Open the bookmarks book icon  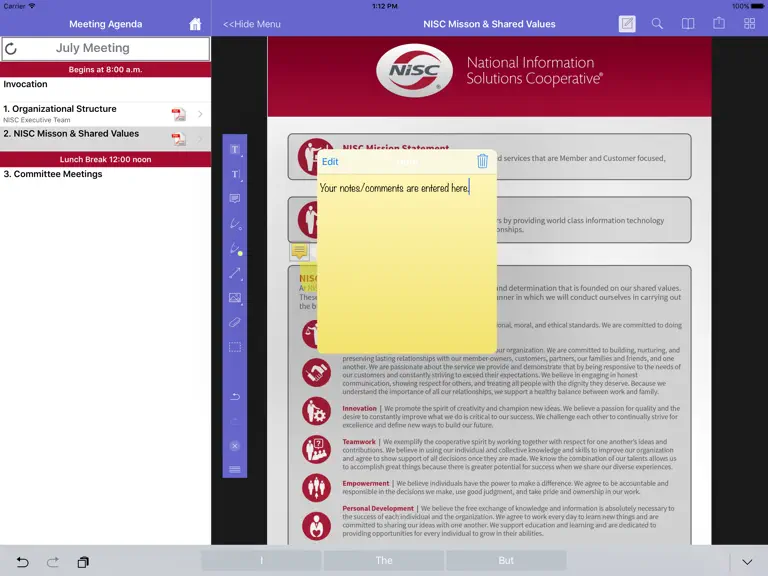click(688, 24)
